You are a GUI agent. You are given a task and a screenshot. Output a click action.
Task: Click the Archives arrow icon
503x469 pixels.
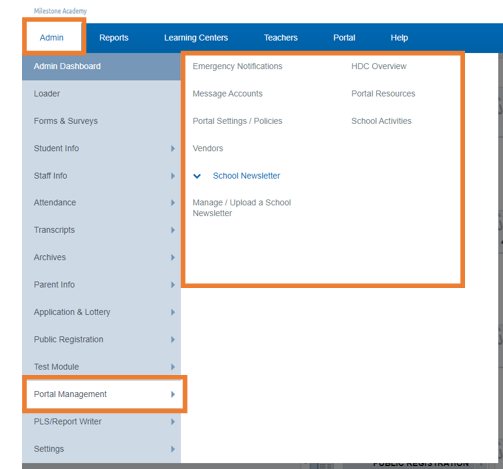click(x=173, y=257)
